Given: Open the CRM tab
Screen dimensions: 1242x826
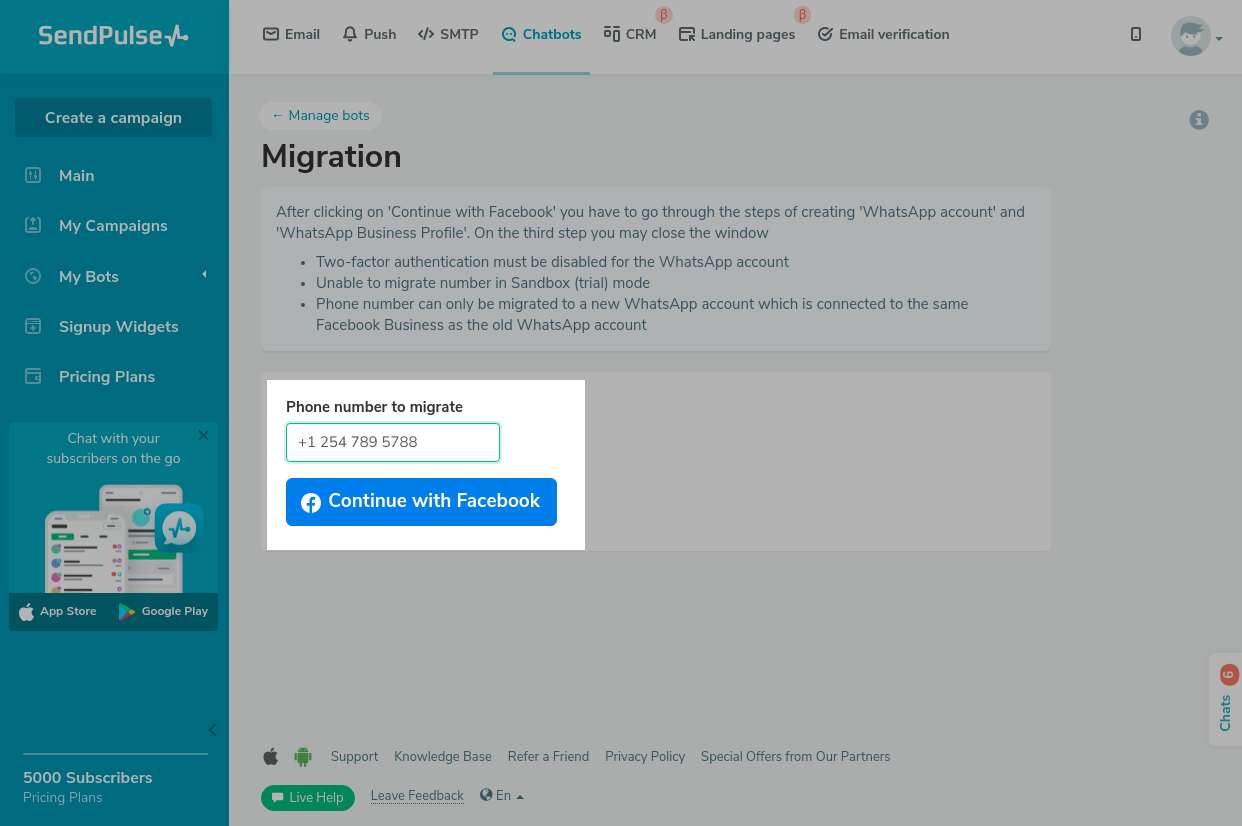Looking at the screenshot, I should click(630, 34).
